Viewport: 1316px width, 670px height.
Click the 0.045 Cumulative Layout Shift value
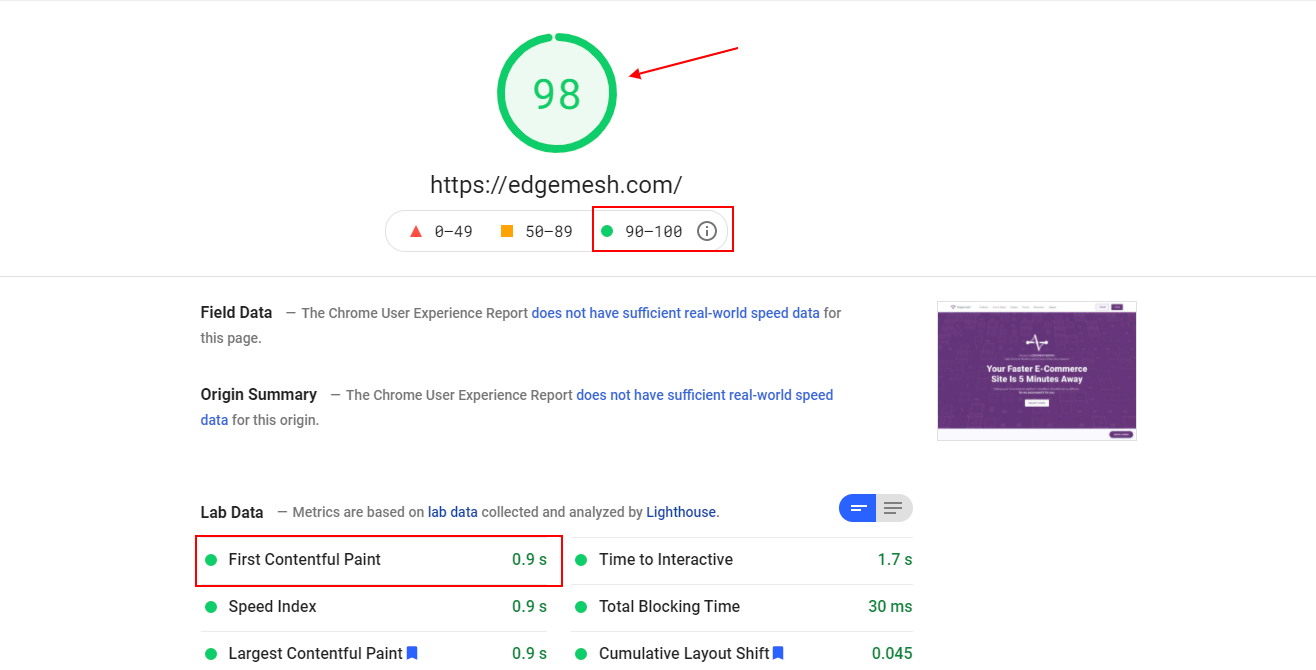(x=892, y=653)
